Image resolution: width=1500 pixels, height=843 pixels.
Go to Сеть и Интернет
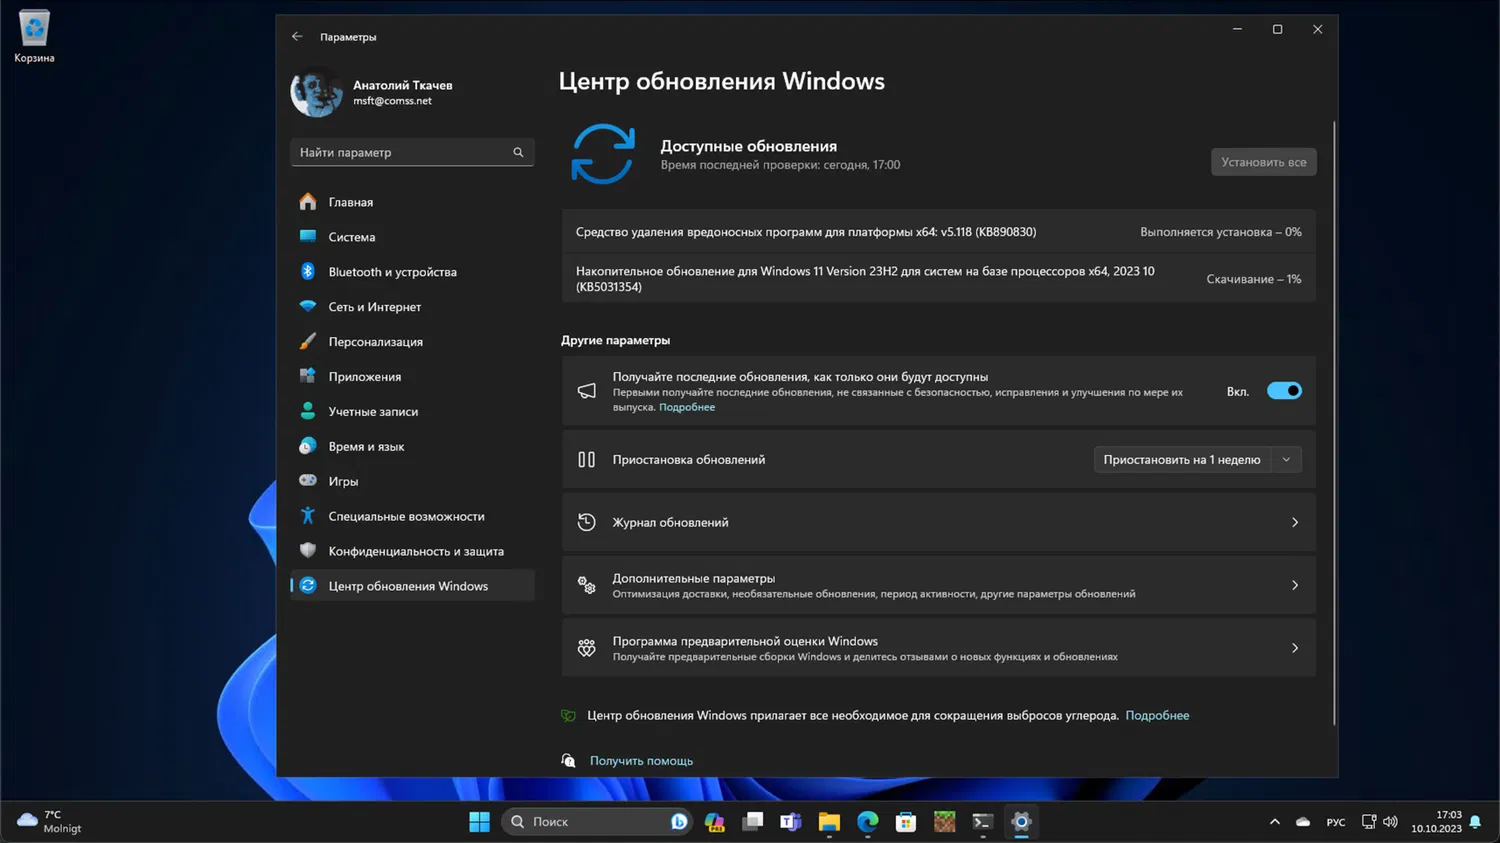click(x=412, y=307)
